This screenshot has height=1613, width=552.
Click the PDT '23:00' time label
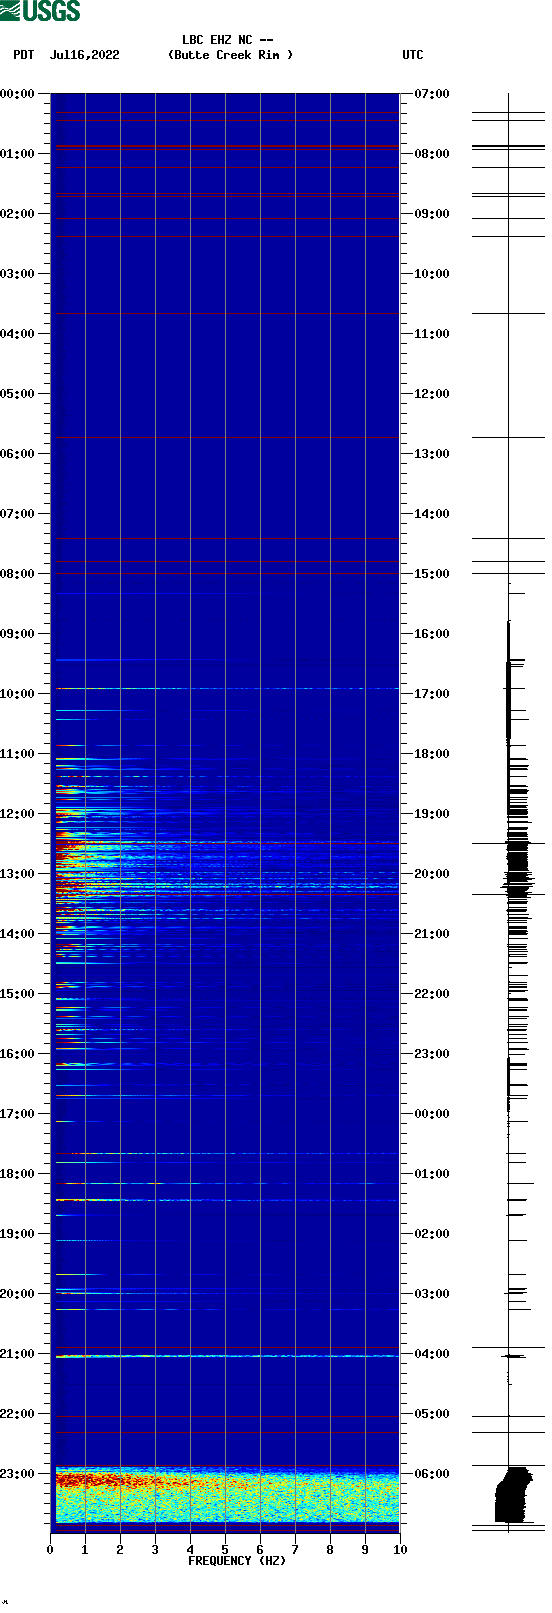click(x=17, y=1474)
